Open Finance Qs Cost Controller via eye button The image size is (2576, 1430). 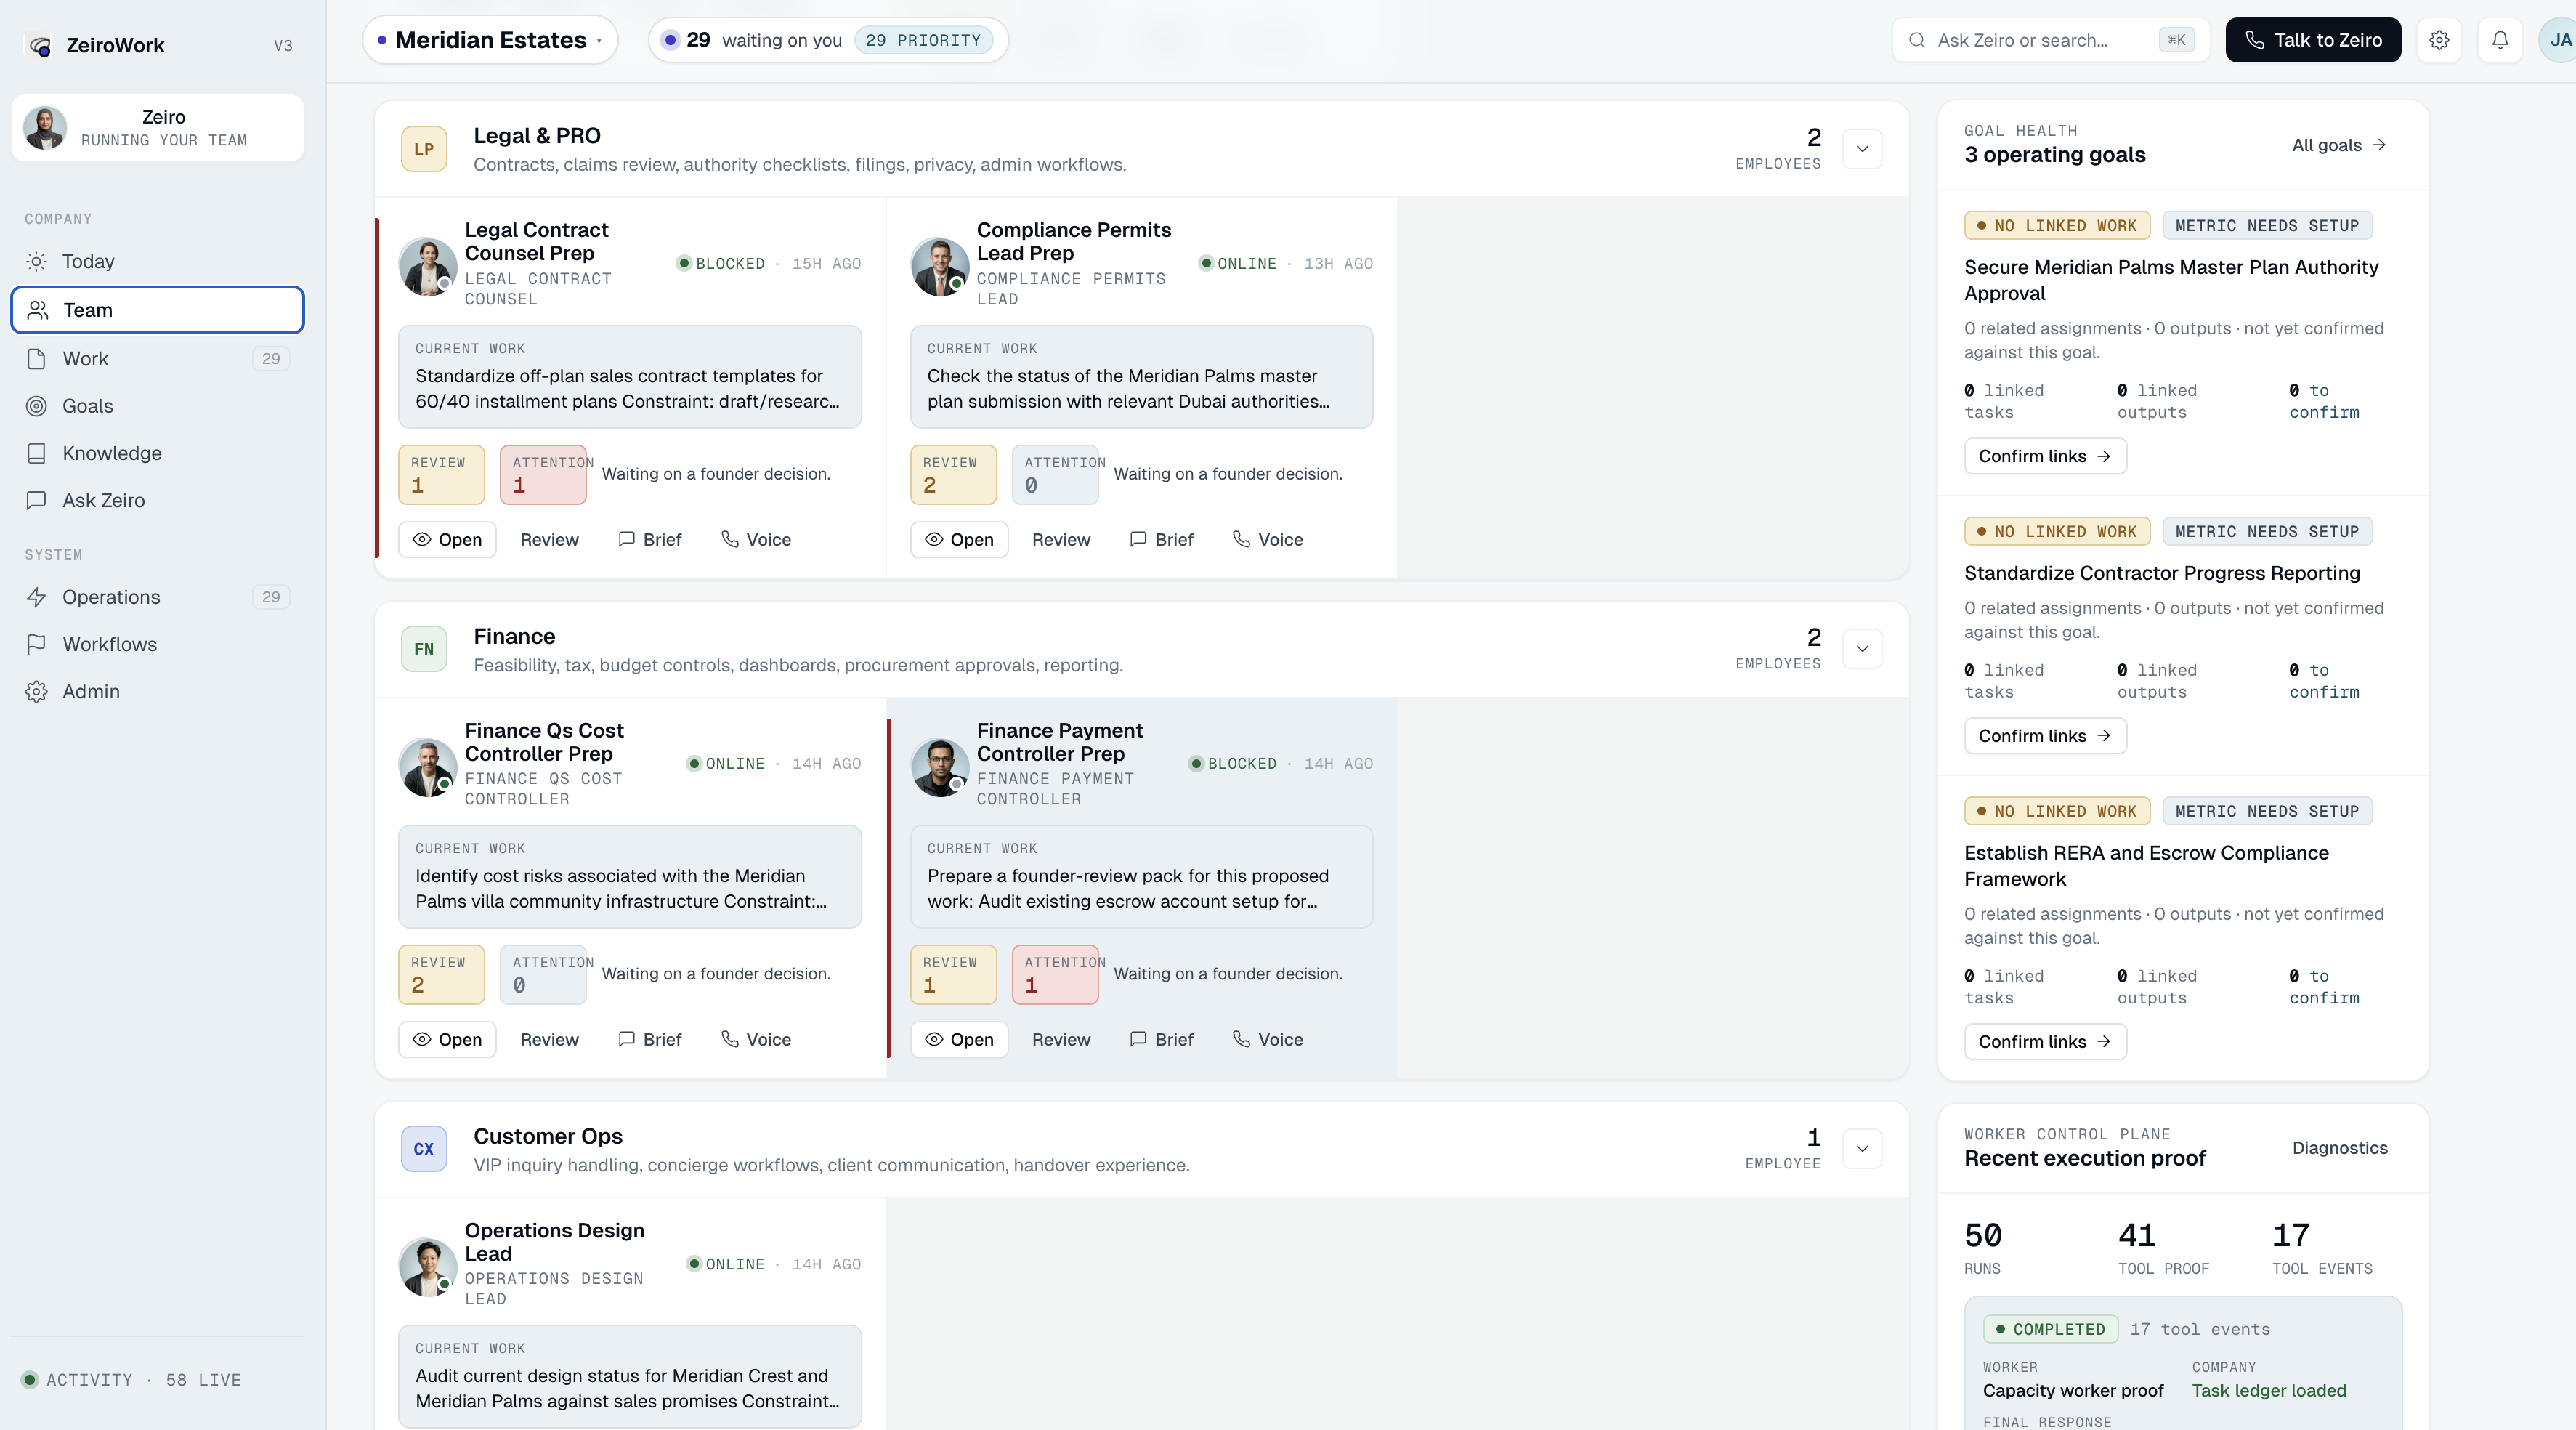coord(447,1039)
